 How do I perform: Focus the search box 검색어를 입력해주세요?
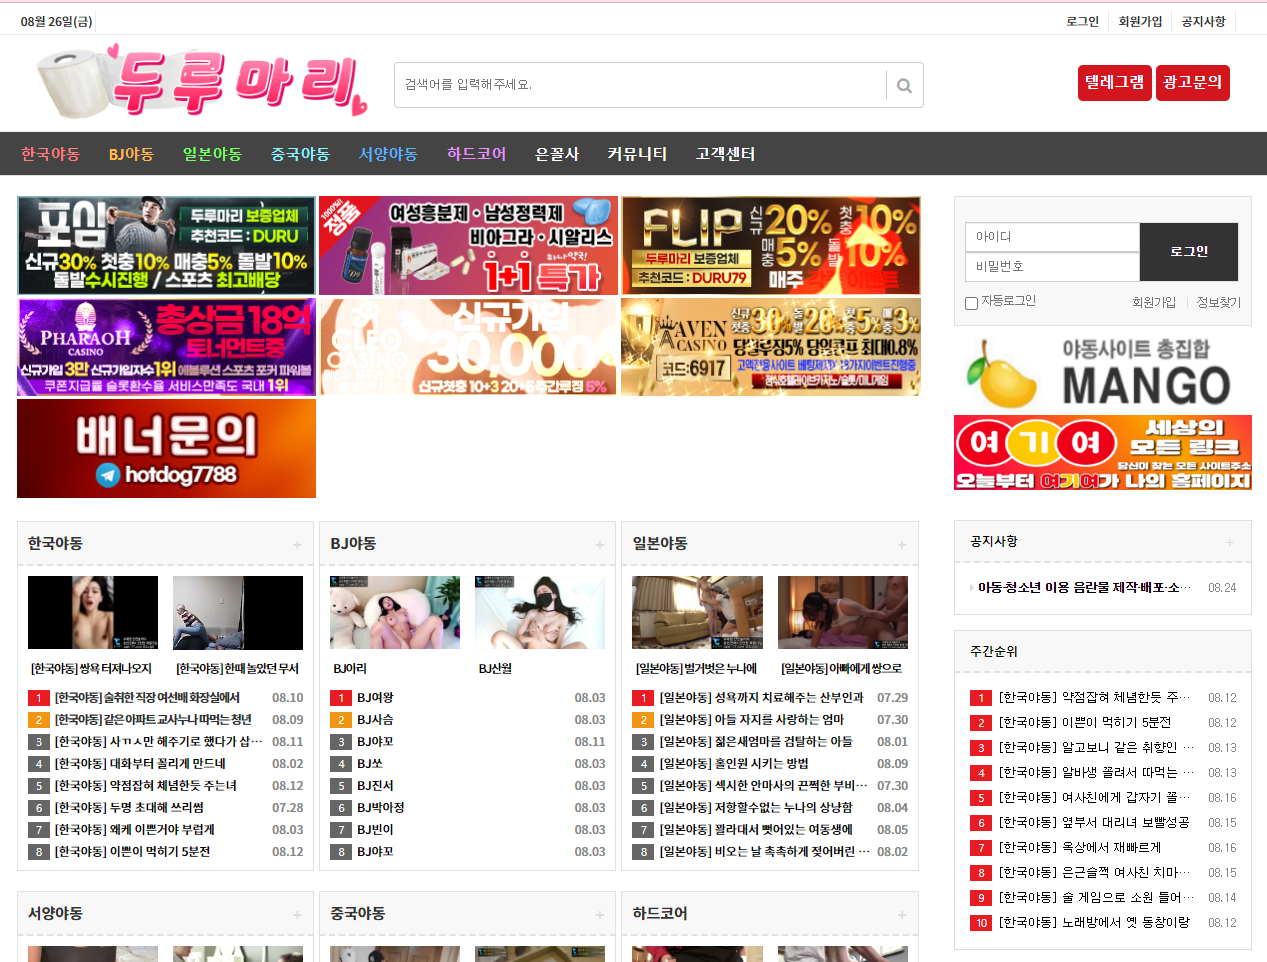[640, 85]
